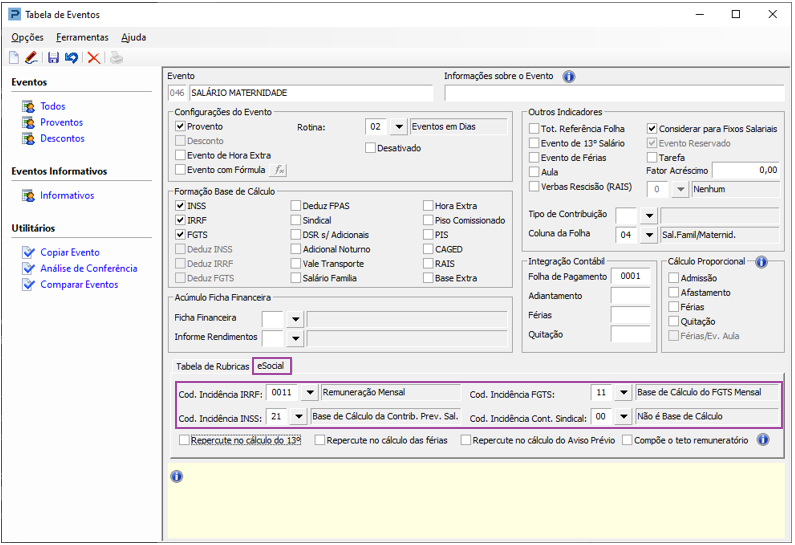Click the Undo arrow toolbar icon

71,58
